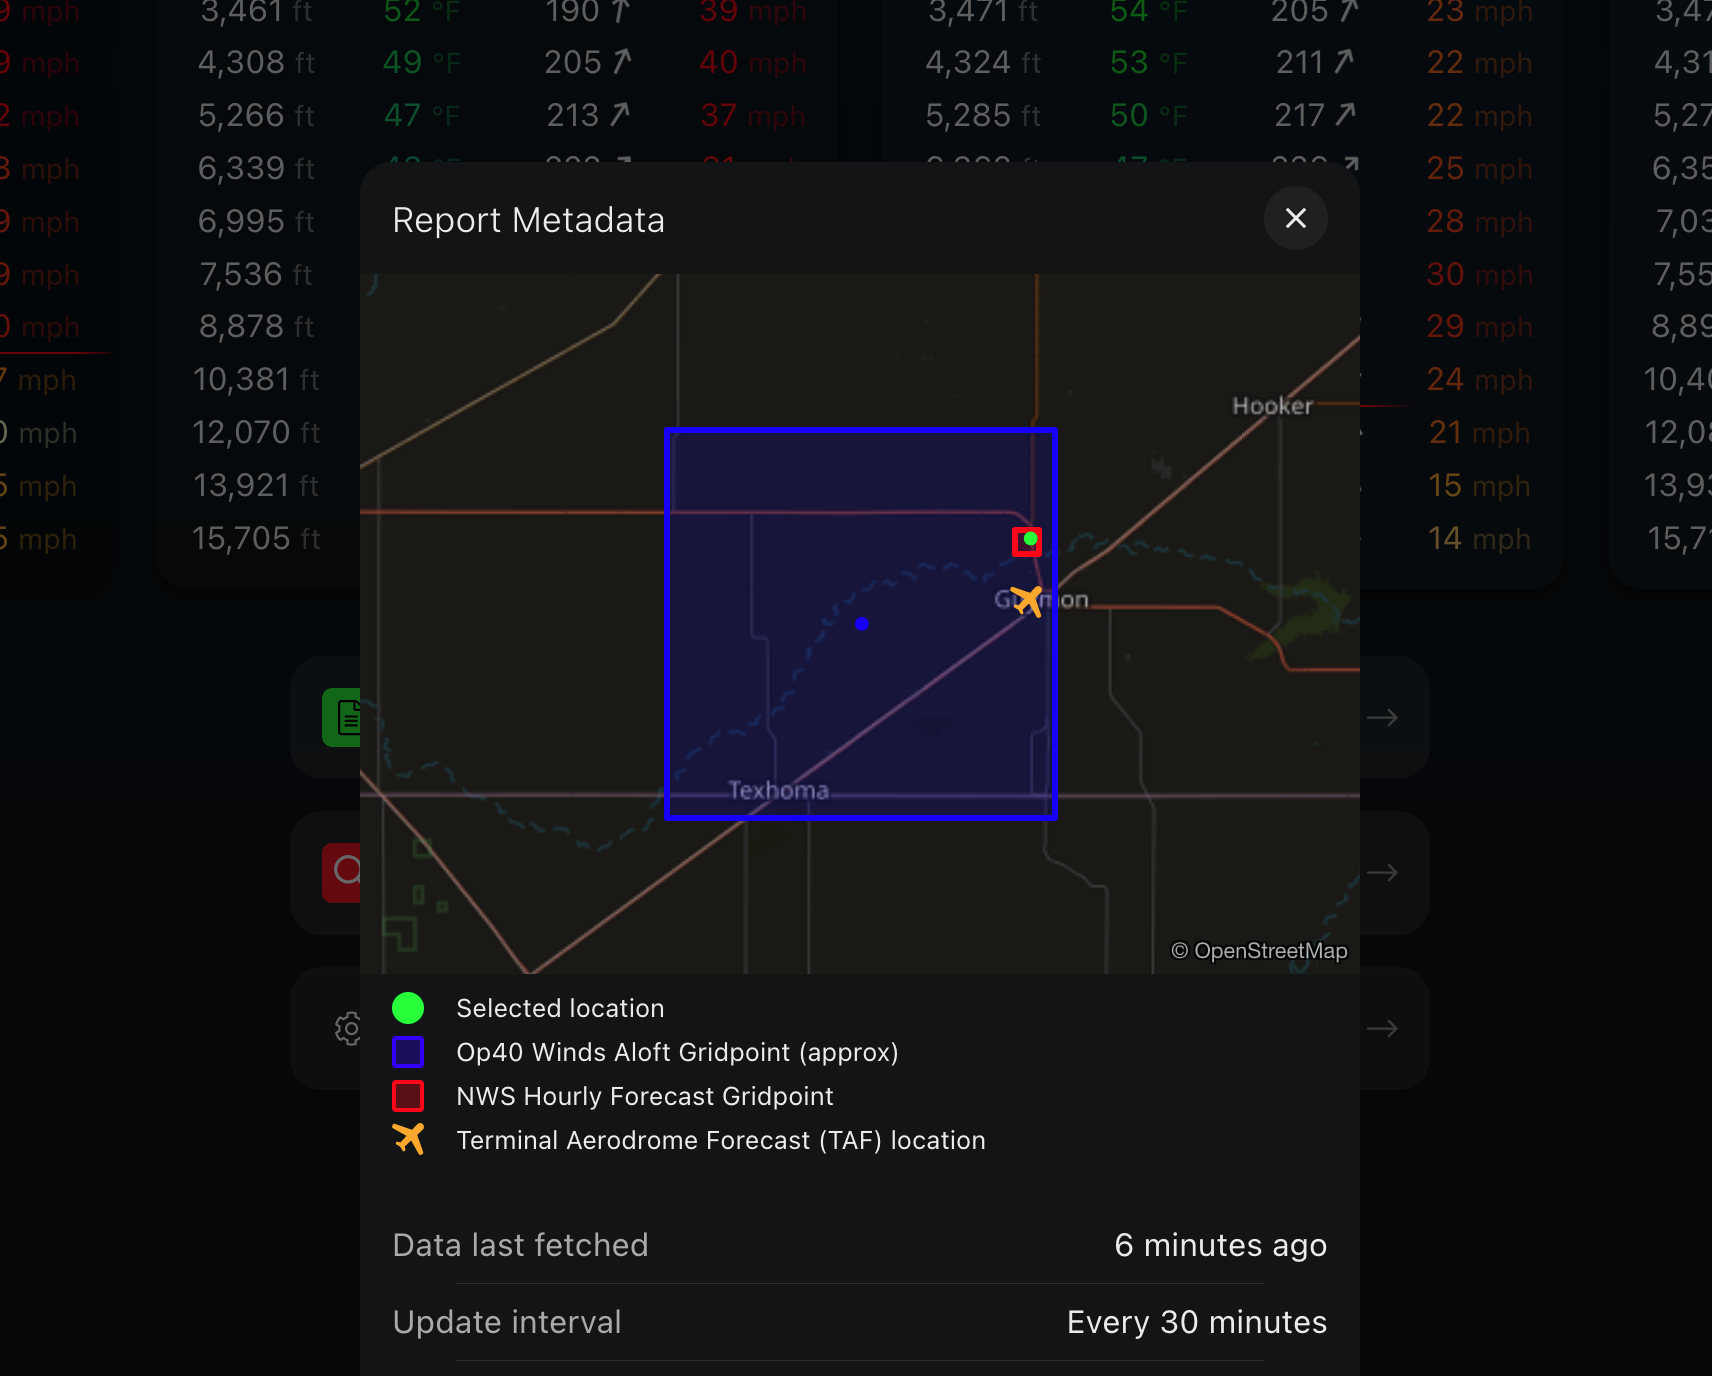The width and height of the screenshot is (1712, 1376).
Task: Click the Update interval row
Action: [x=860, y=1321]
